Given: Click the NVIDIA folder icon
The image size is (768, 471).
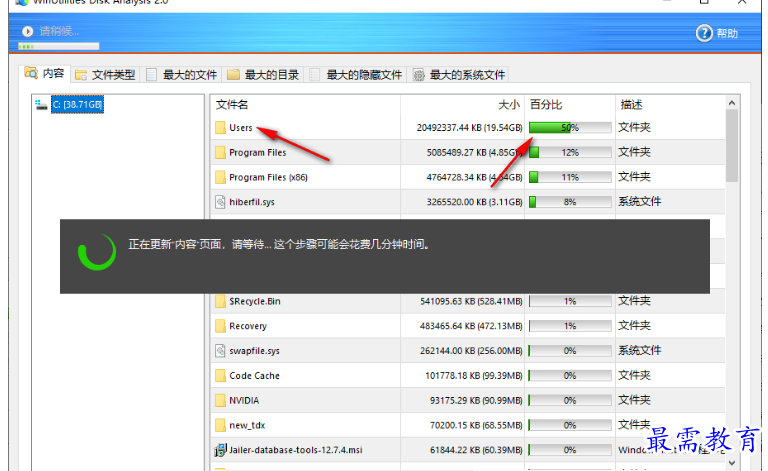Looking at the screenshot, I should coord(220,400).
